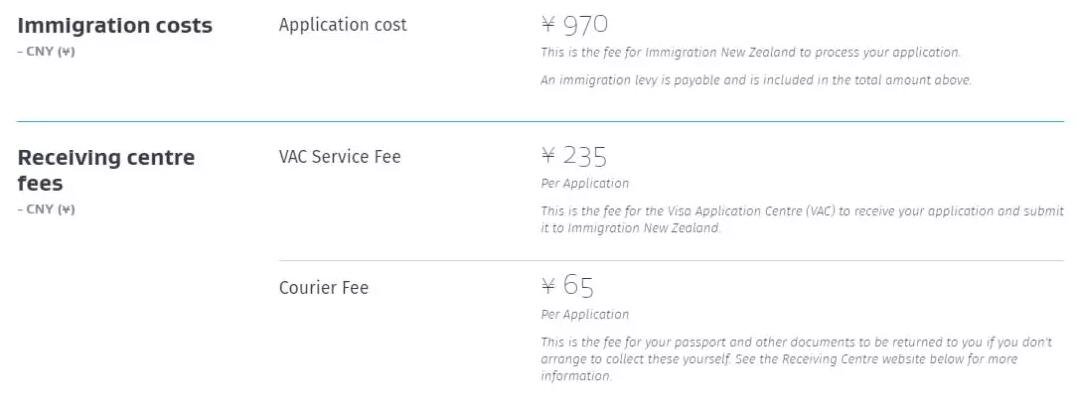Click the CNY label under Immigration costs
This screenshot has height=413, width=1077.
coord(46,51)
